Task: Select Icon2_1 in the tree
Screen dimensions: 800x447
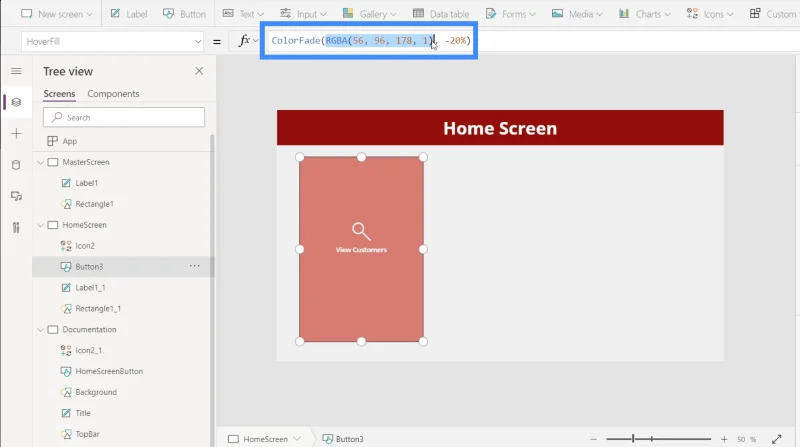Action: [x=88, y=350]
